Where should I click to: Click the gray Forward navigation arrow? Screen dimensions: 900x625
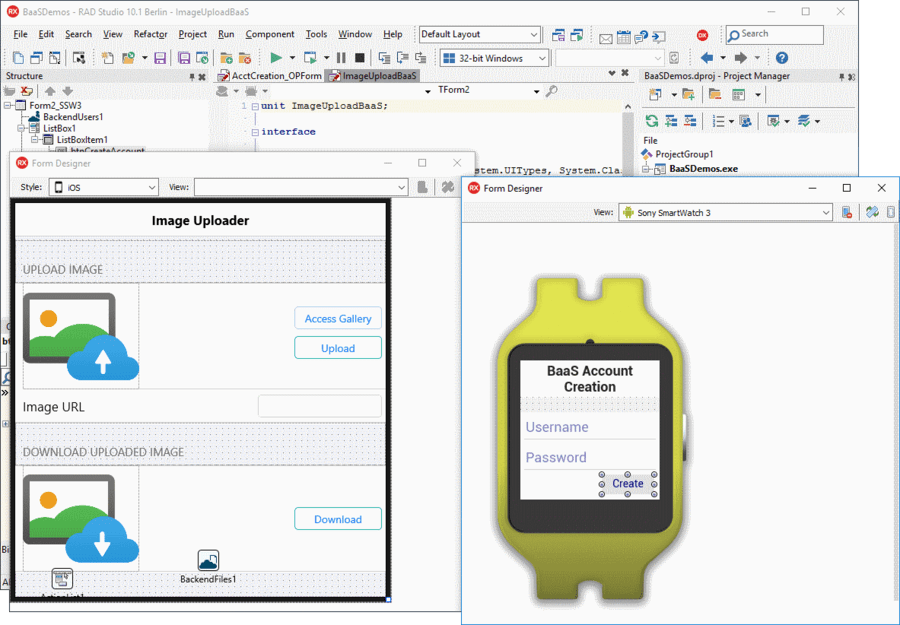[x=741, y=58]
